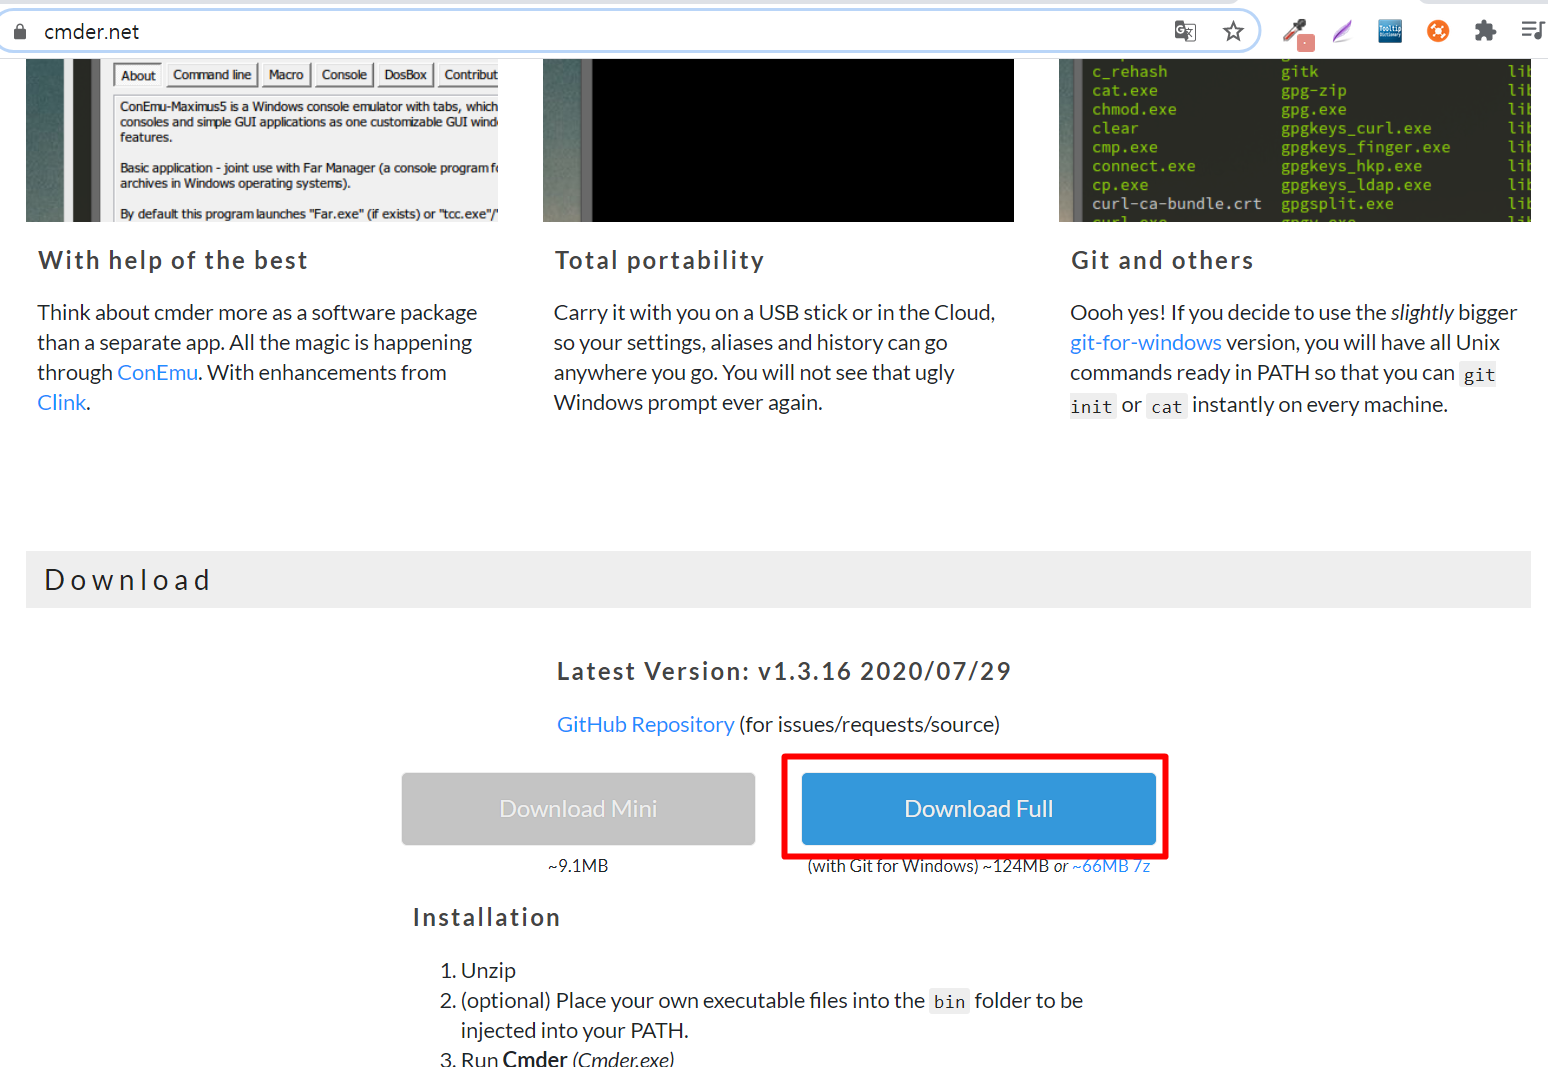This screenshot has height=1067, width=1548.
Task: Open the eyedropper color picker extension
Action: [x=1298, y=33]
